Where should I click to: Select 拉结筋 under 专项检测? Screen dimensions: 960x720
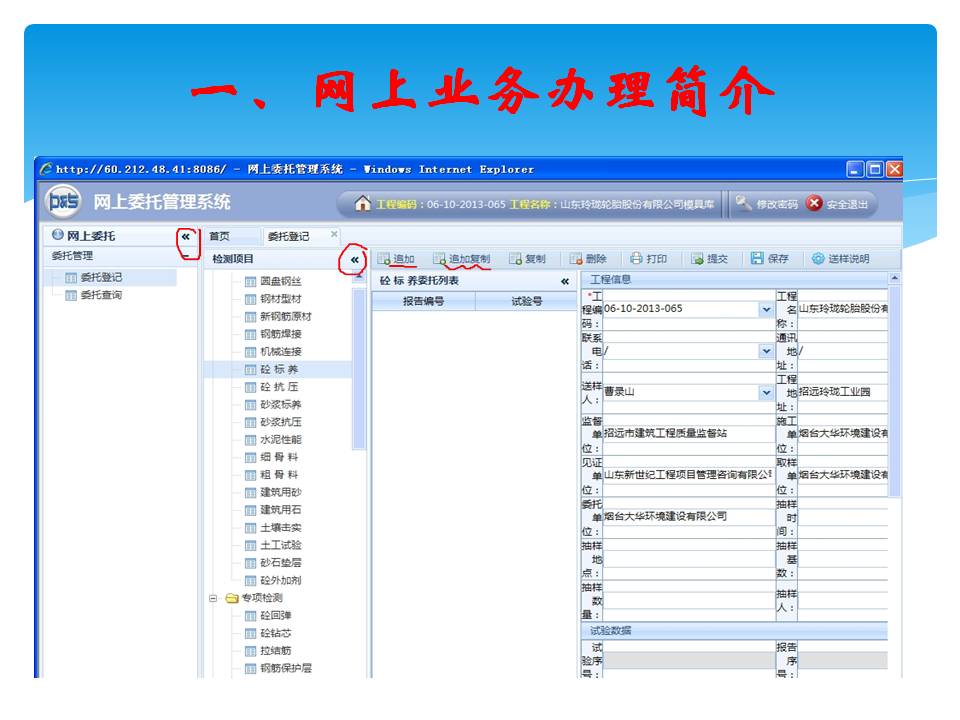pos(269,651)
